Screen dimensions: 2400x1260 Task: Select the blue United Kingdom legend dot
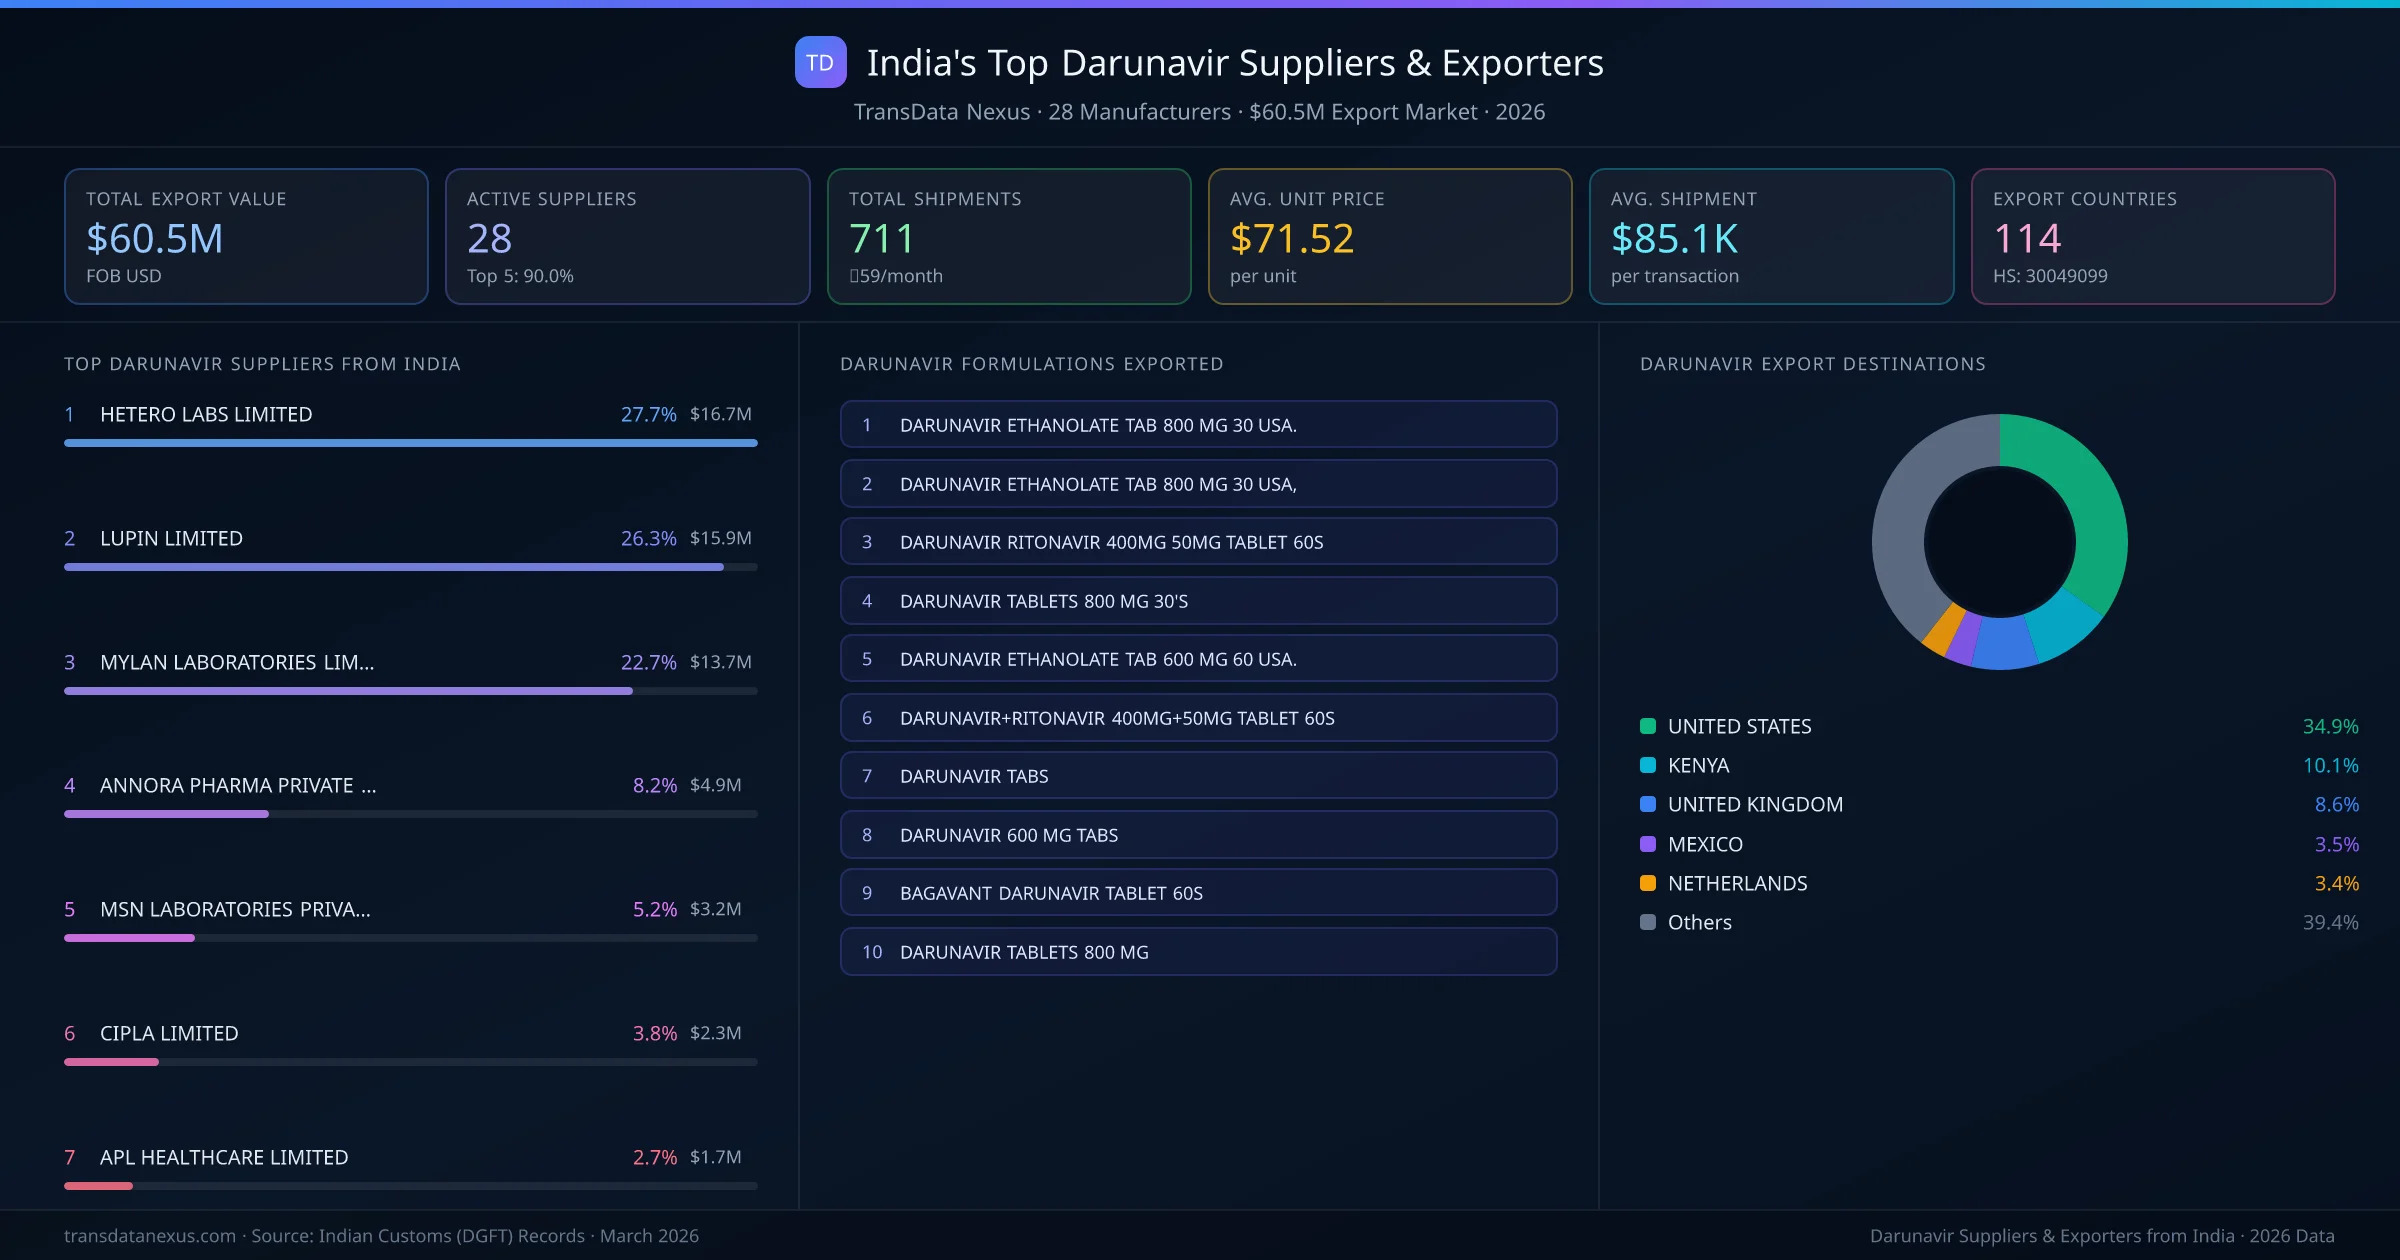pyautogui.click(x=1648, y=804)
